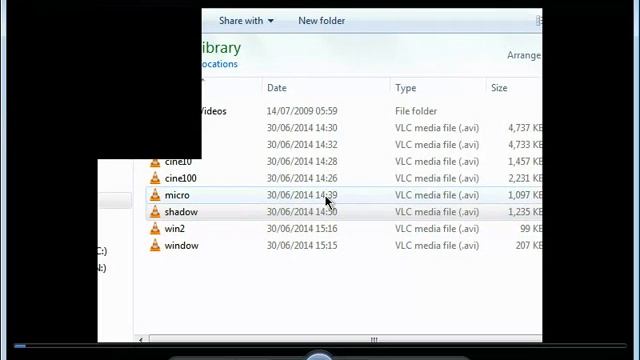Click the size value 1,457 KB

coord(525,162)
